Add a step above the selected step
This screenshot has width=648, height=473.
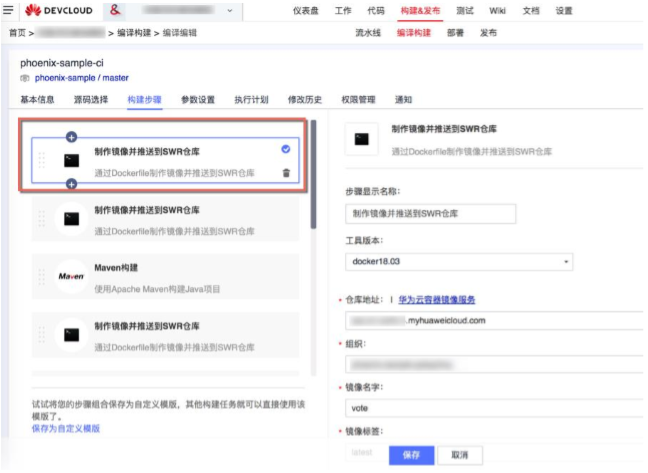coord(71,137)
